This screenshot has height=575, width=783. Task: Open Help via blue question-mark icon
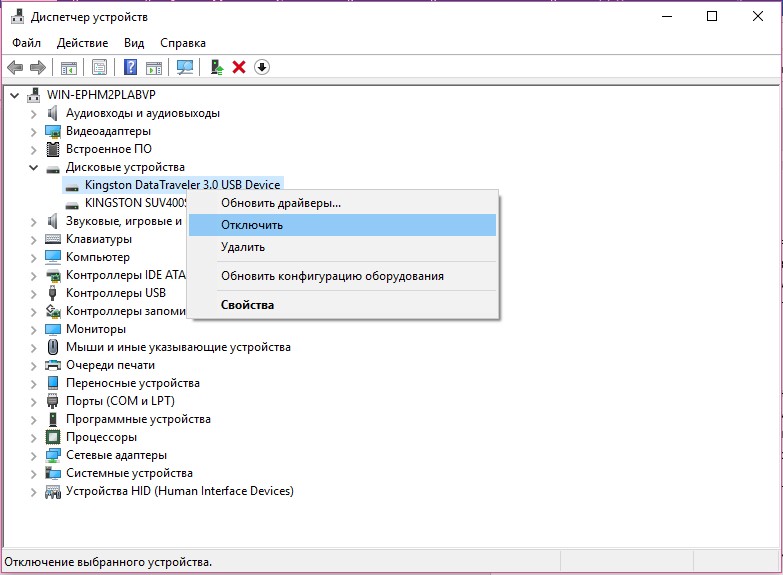point(130,67)
